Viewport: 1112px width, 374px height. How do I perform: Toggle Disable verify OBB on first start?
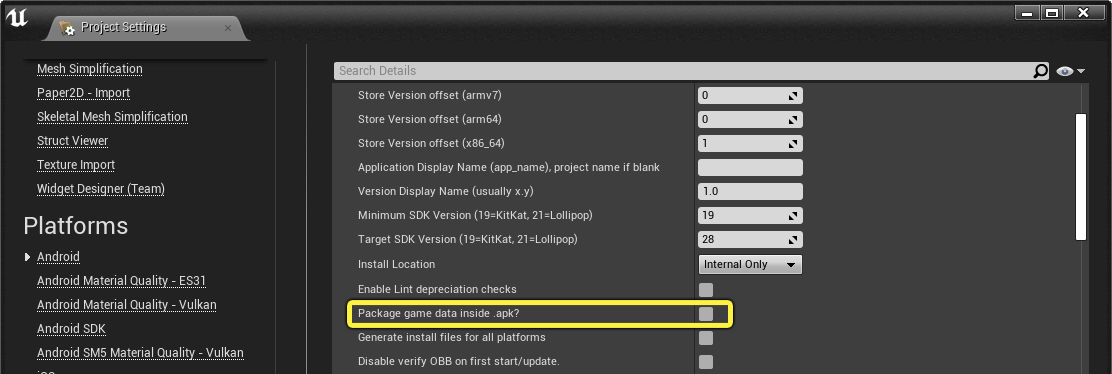[x=706, y=362]
